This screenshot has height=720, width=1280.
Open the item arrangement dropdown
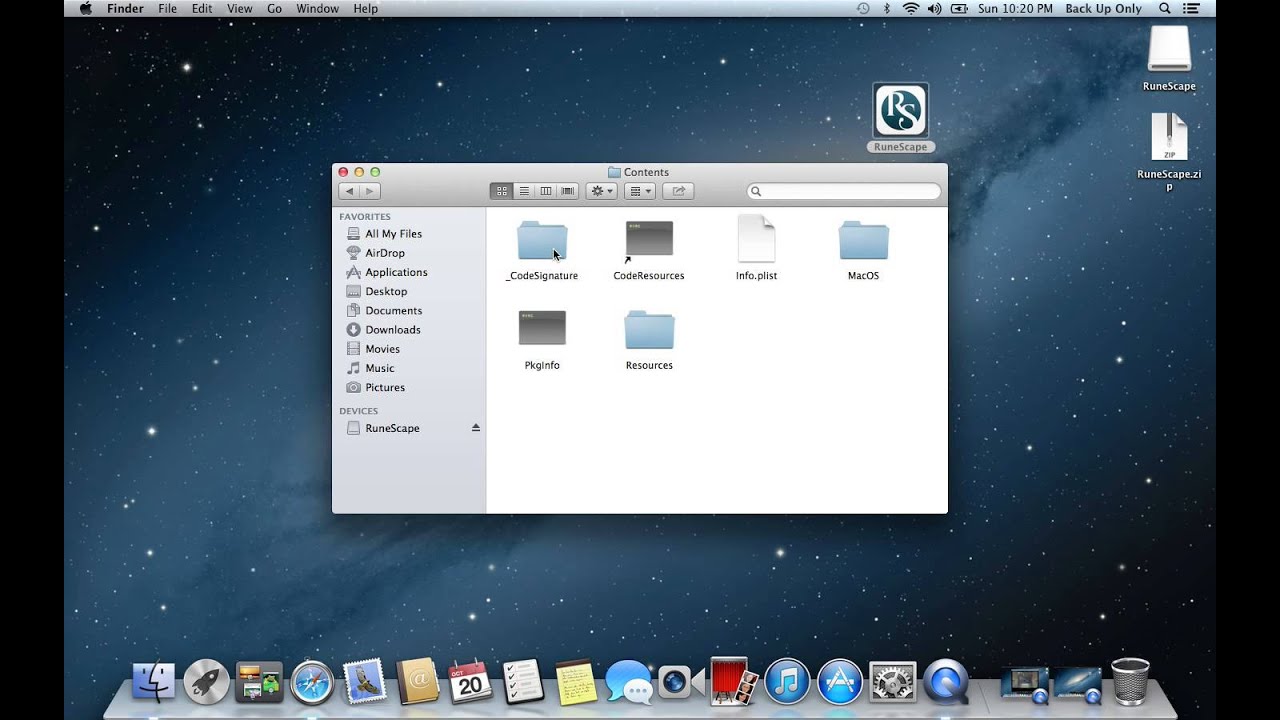(x=639, y=191)
